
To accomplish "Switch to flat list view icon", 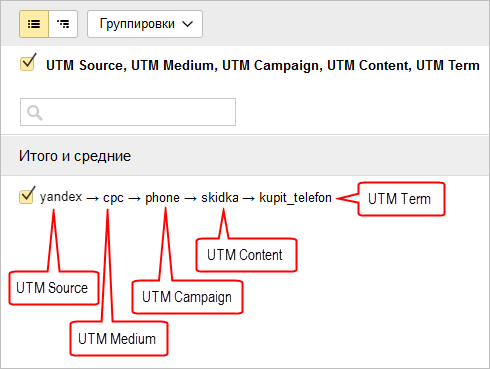I will 34,24.
